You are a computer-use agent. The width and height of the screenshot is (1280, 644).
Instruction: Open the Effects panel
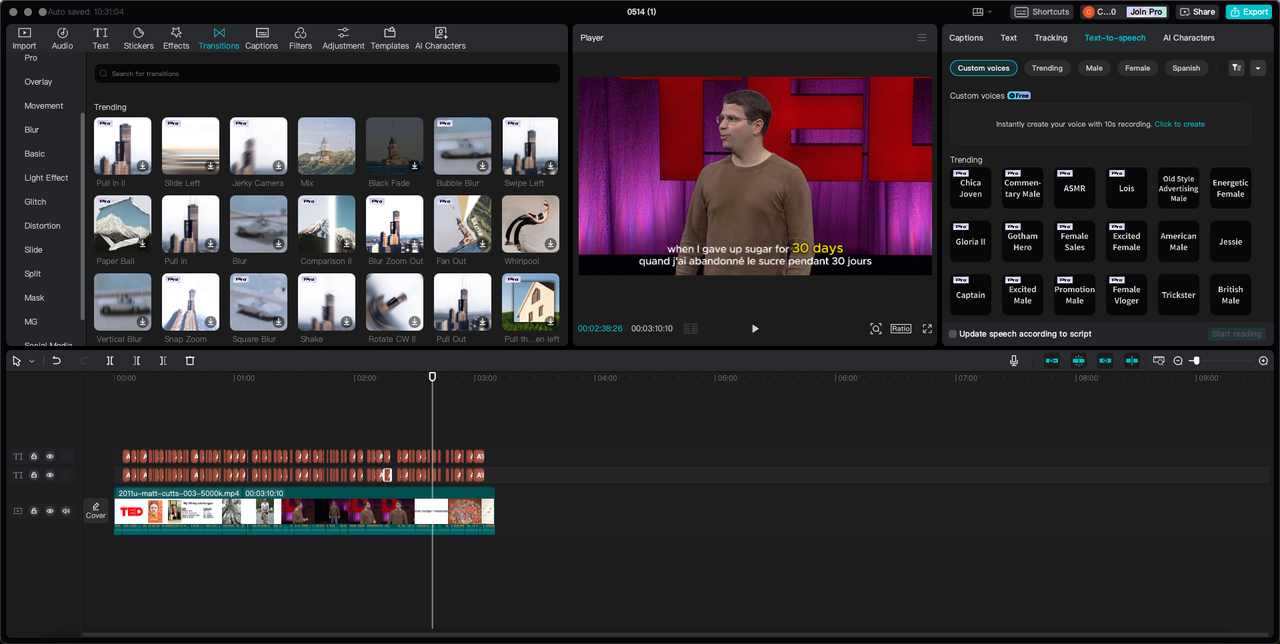[x=176, y=39]
